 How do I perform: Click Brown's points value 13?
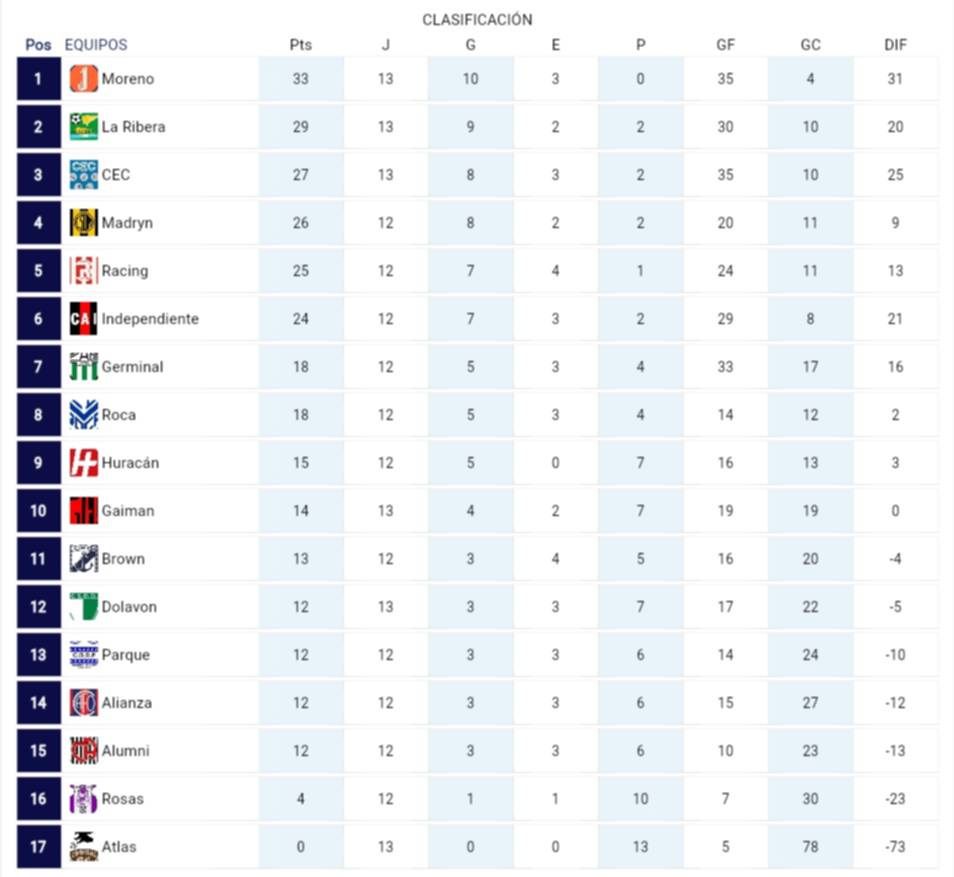click(x=300, y=559)
